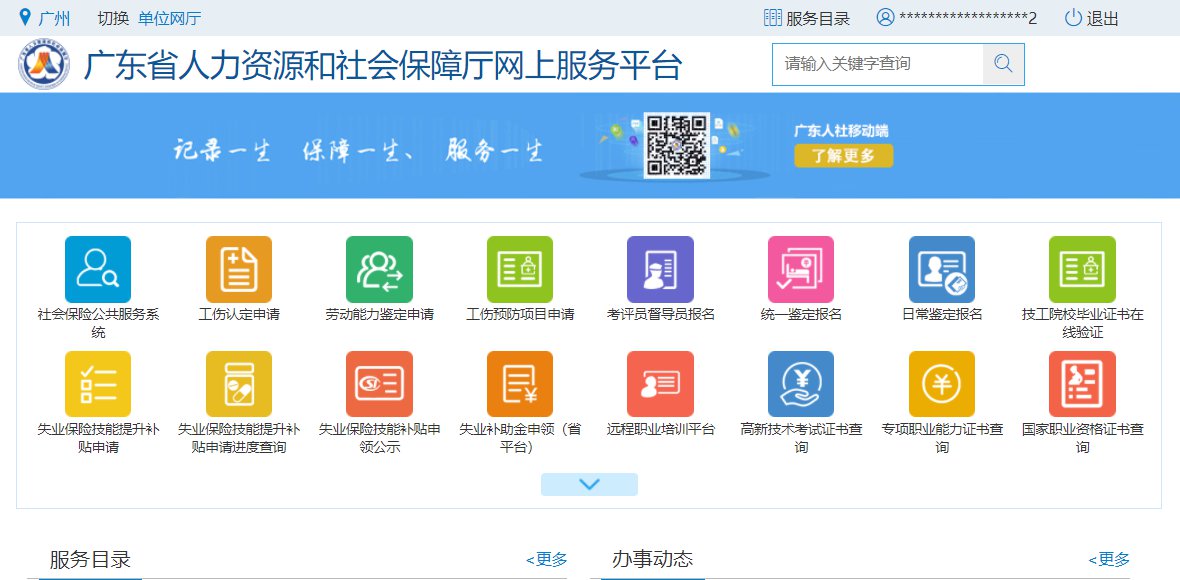Screen dimensions: 1180x580
Task: Open 考评员督导员报名 icon
Action: pyautogui.click(x=660, y=269)
